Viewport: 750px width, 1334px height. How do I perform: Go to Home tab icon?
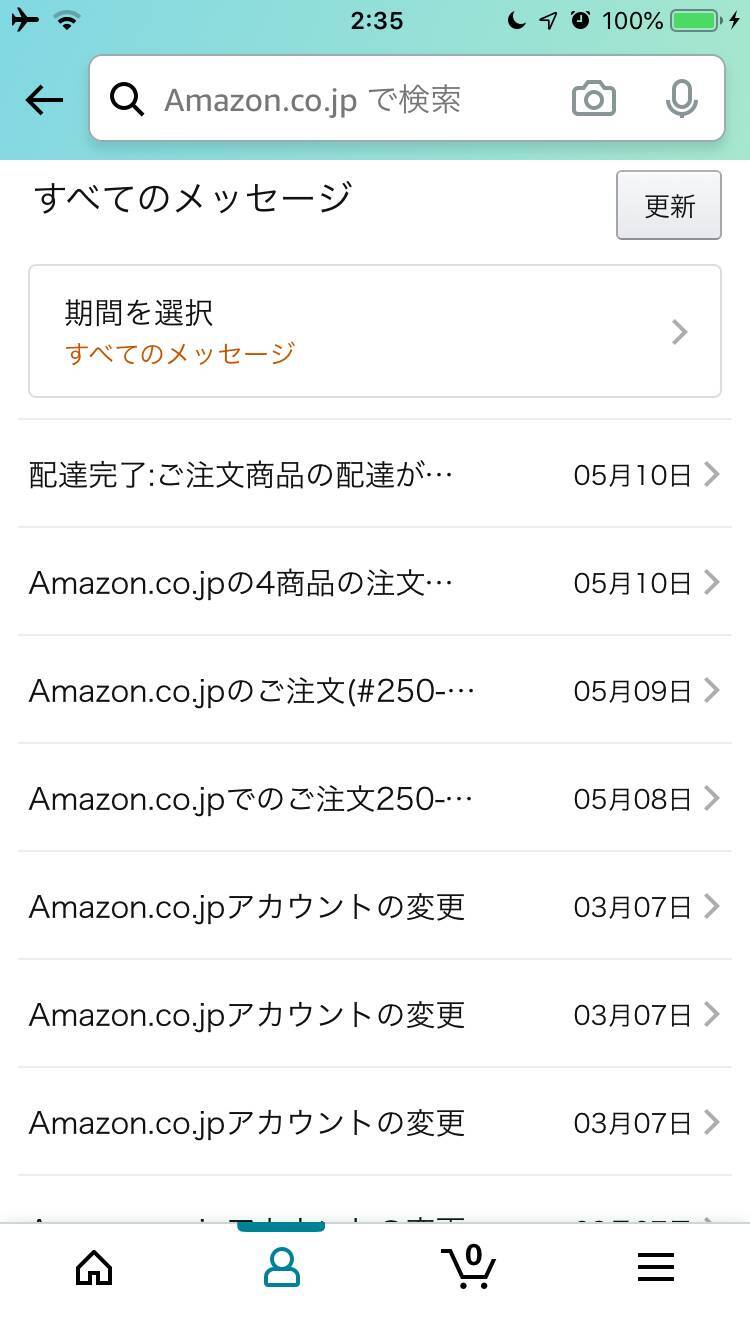(94, 1268)
